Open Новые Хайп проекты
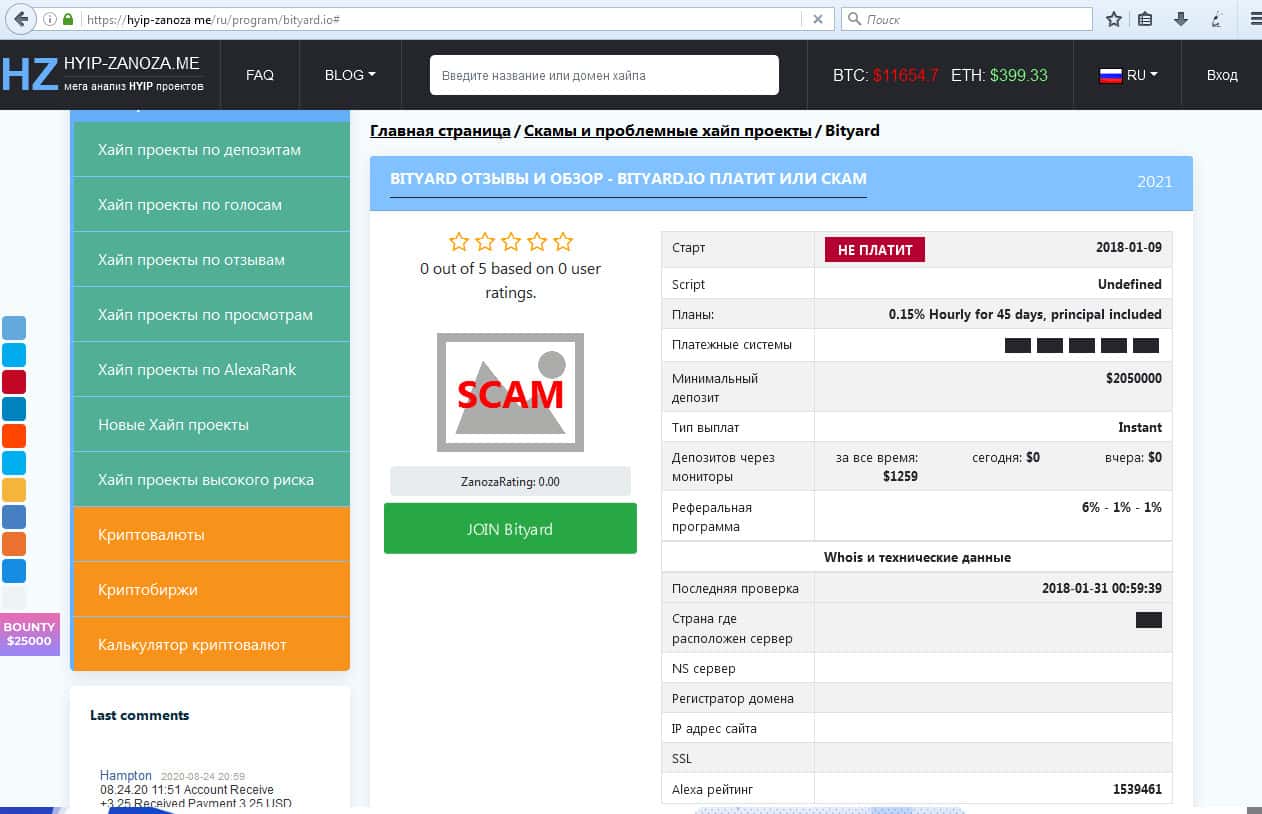 (211, 425)
